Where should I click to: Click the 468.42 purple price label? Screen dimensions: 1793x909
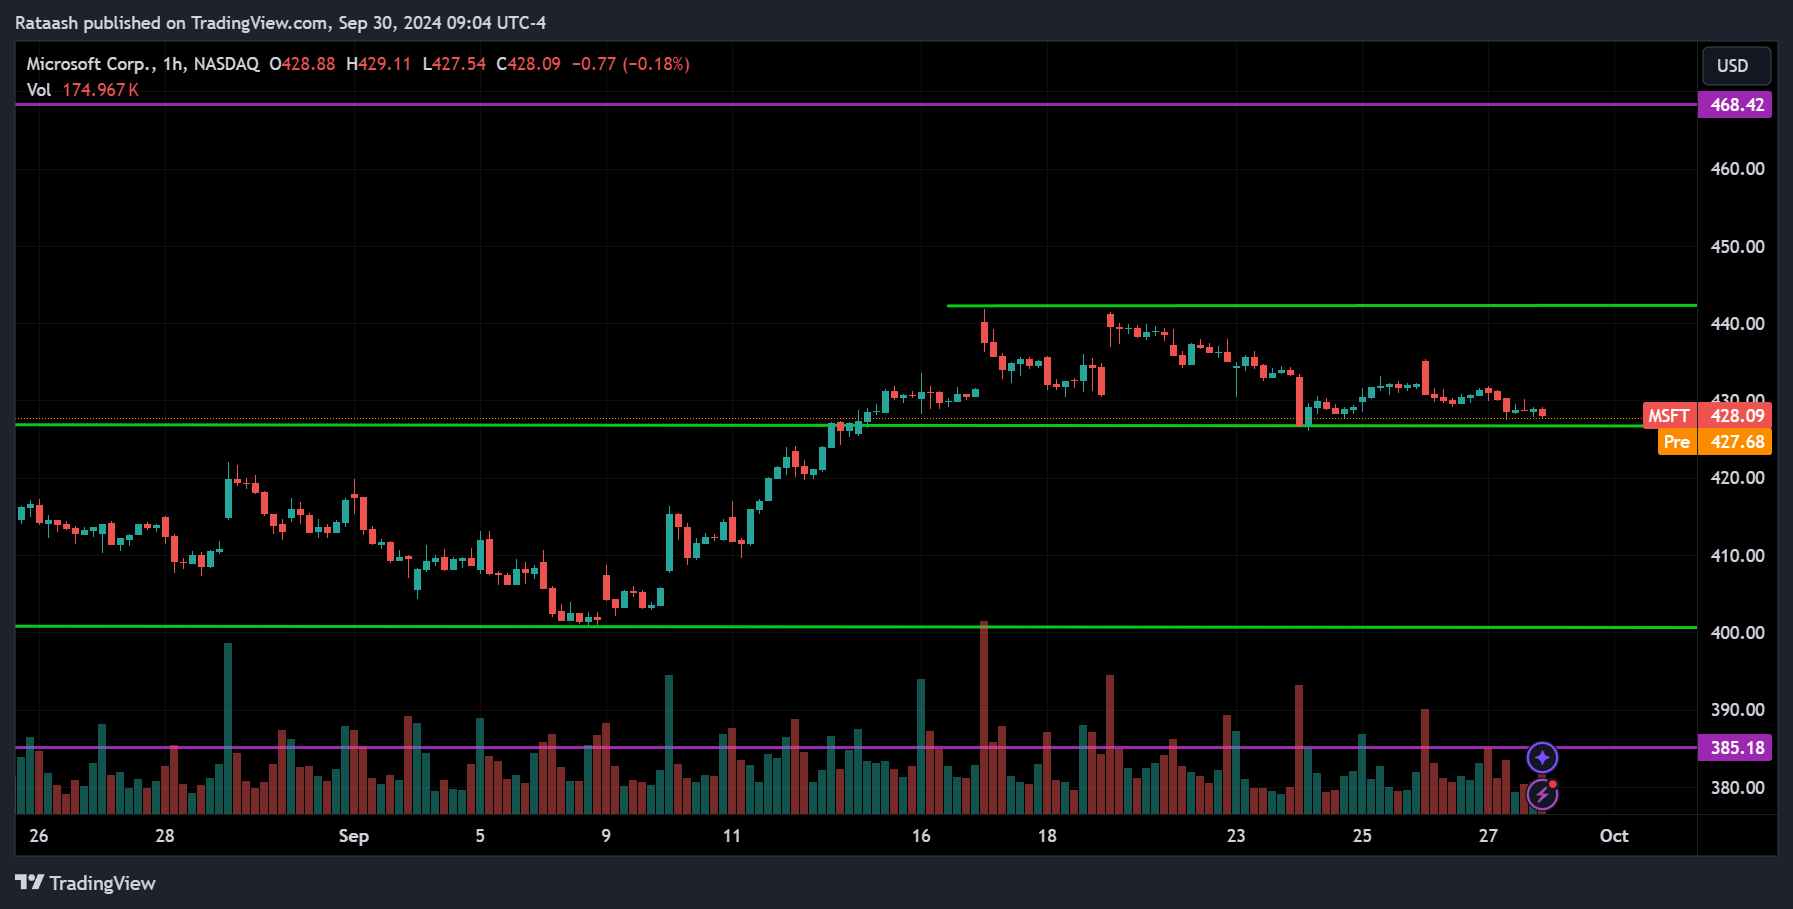pyautogui.click(x=1734, y=105)
